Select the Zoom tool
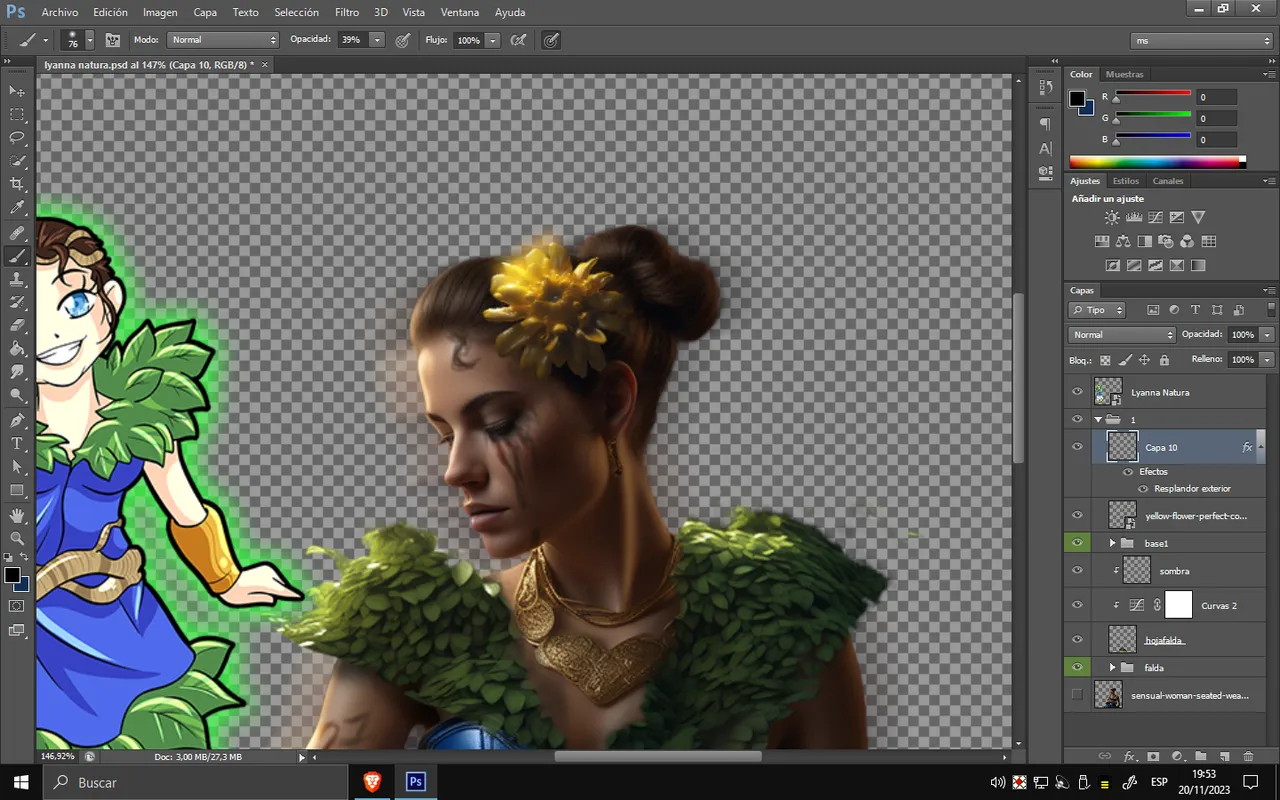 pyautogui.click(x=17, y=538)
